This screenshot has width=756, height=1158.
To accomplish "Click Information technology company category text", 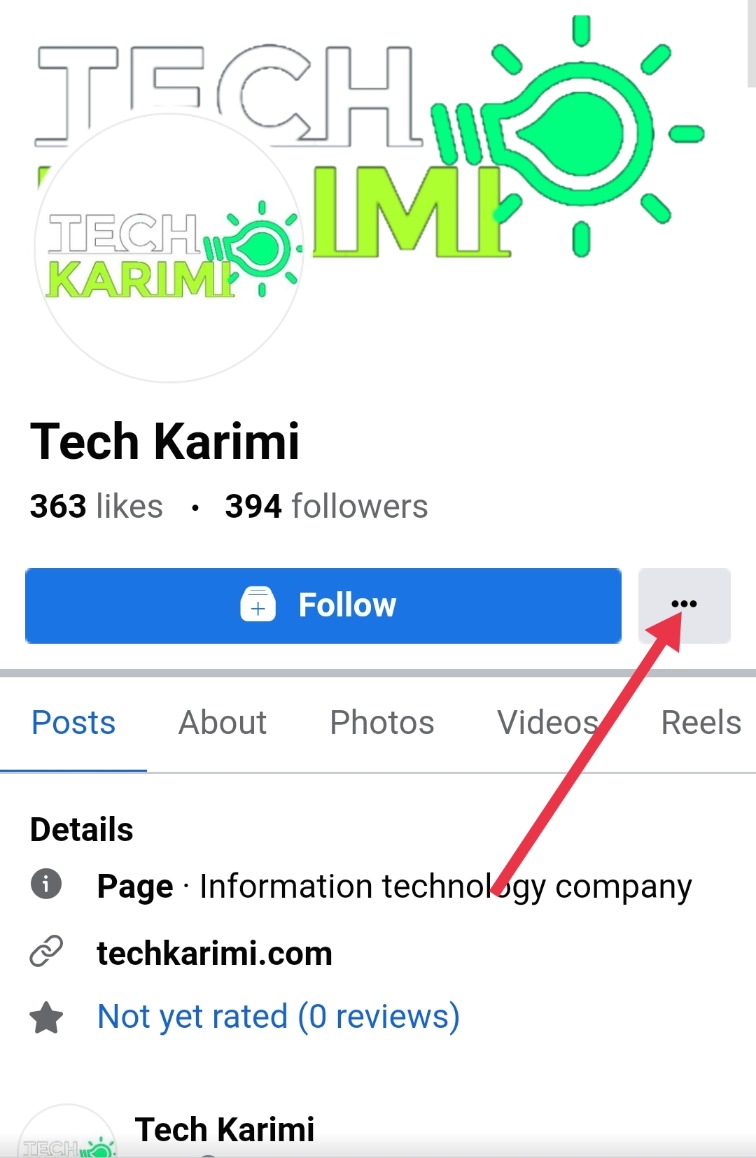I will pos(446,887).
